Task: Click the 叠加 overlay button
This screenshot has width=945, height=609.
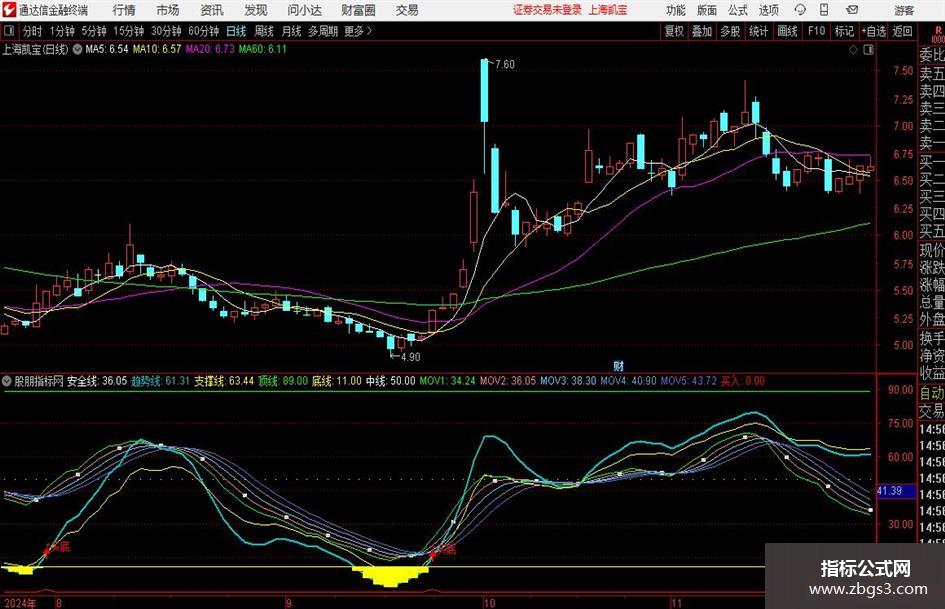Action: [x=702, y=31]
